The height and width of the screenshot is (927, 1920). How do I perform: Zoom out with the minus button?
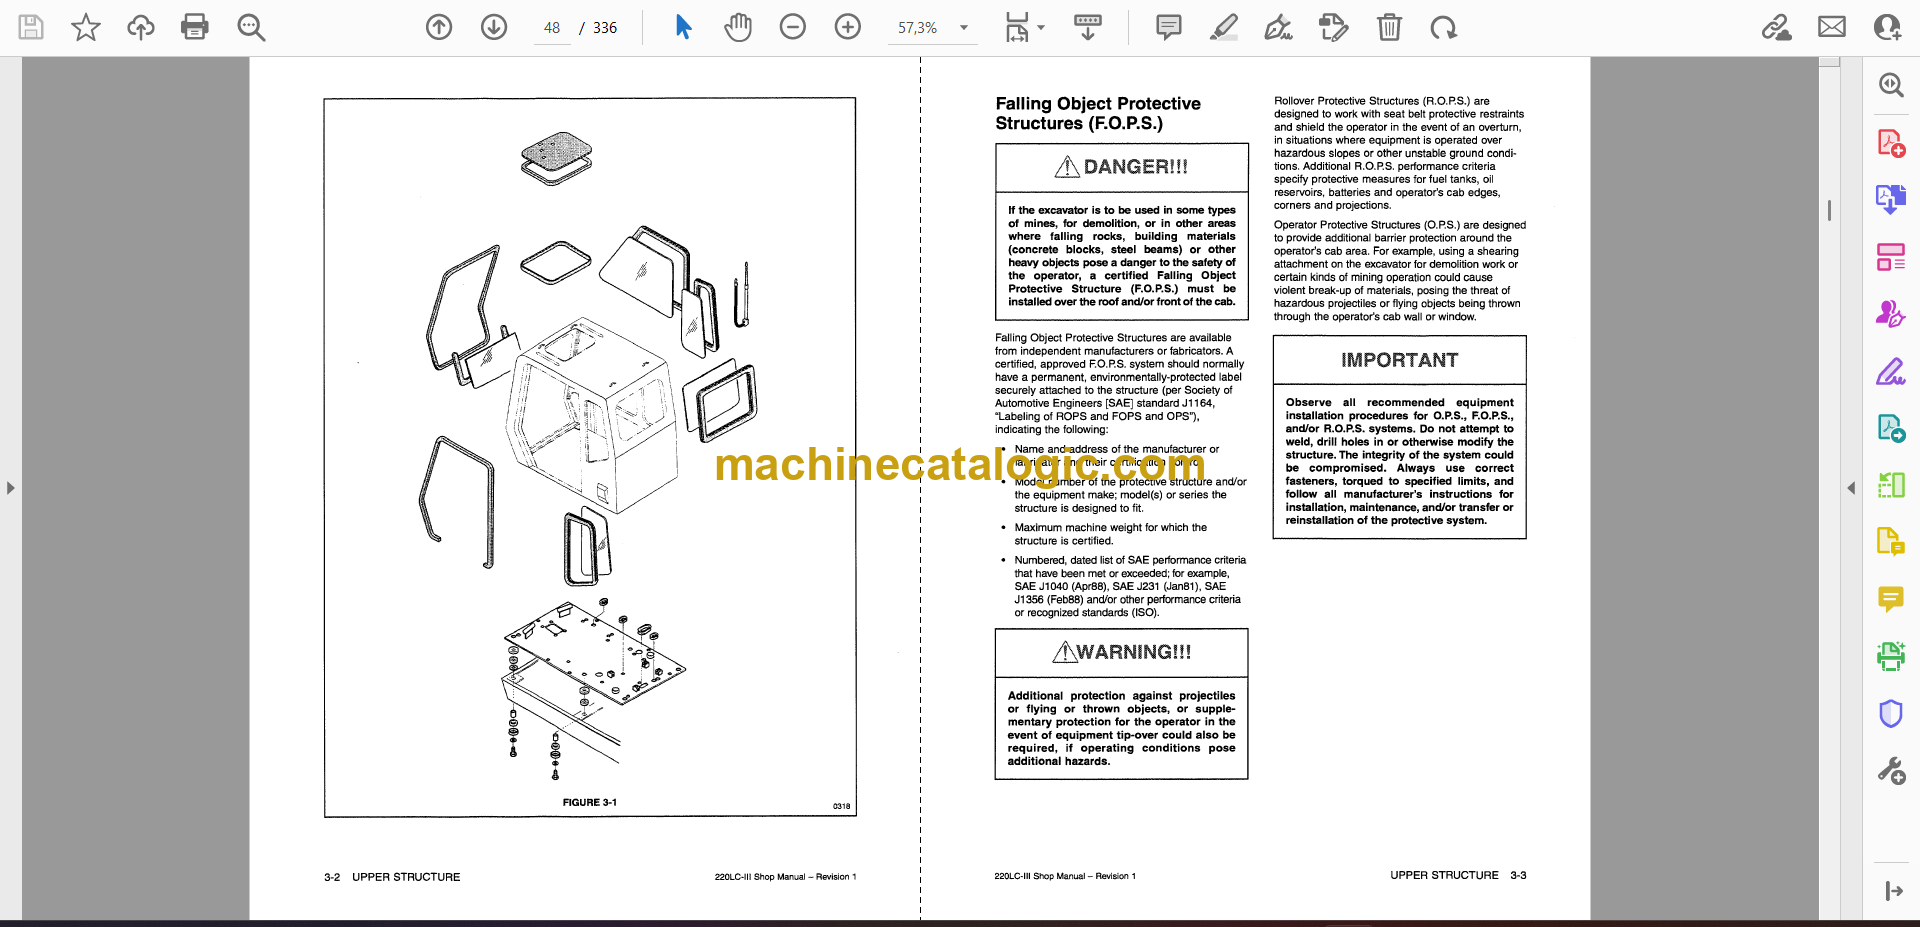tap(793, 27)
